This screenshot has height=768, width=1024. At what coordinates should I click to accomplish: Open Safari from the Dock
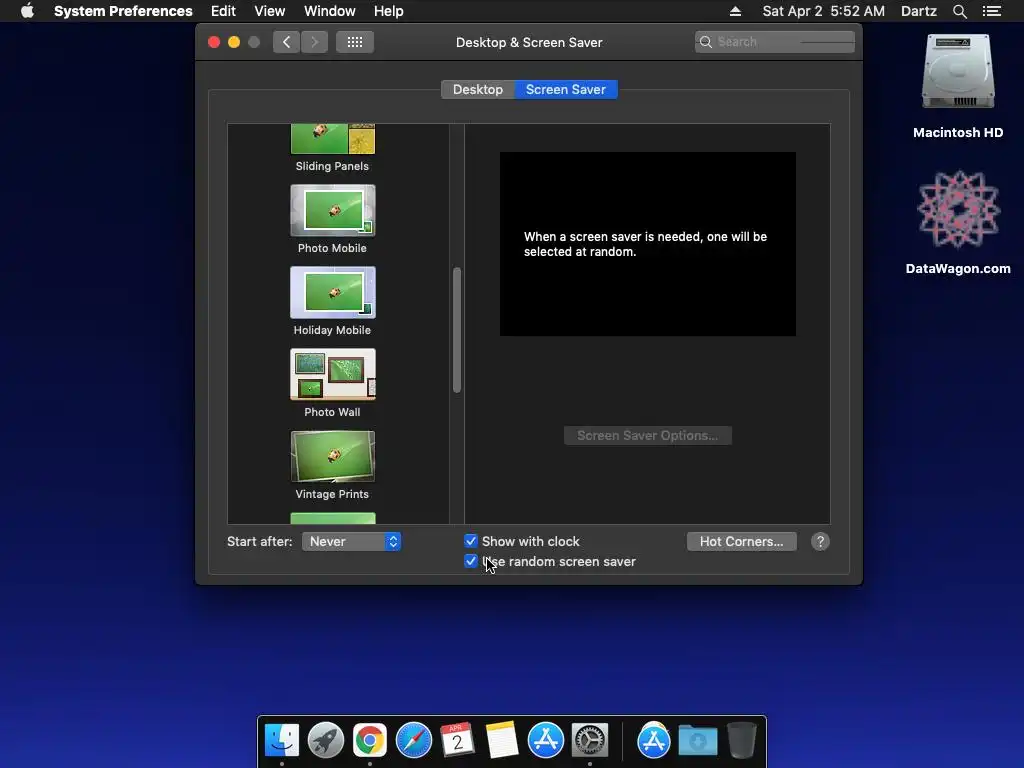tap(413, 741)
